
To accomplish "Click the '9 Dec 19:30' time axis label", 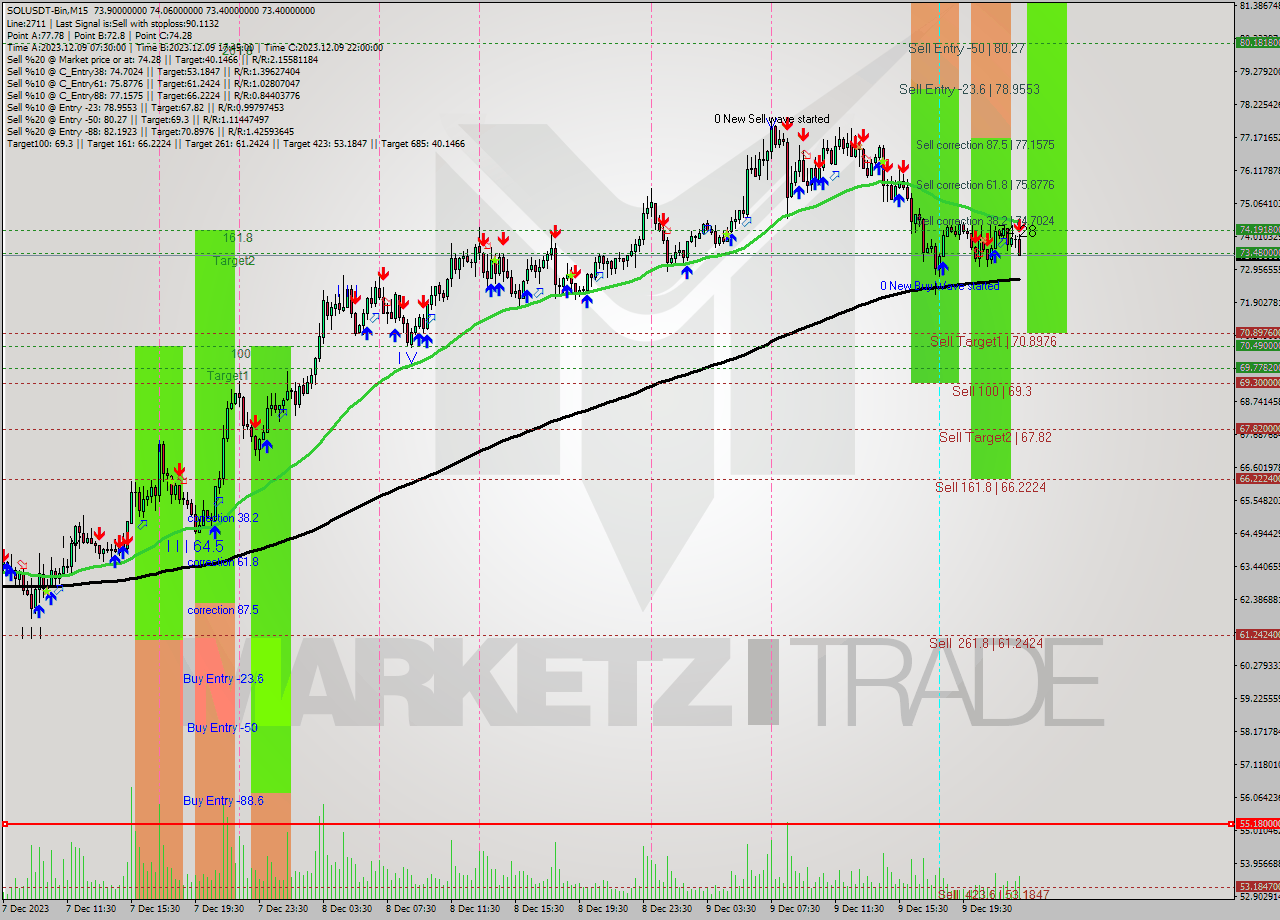I will (x=989, y=909).
